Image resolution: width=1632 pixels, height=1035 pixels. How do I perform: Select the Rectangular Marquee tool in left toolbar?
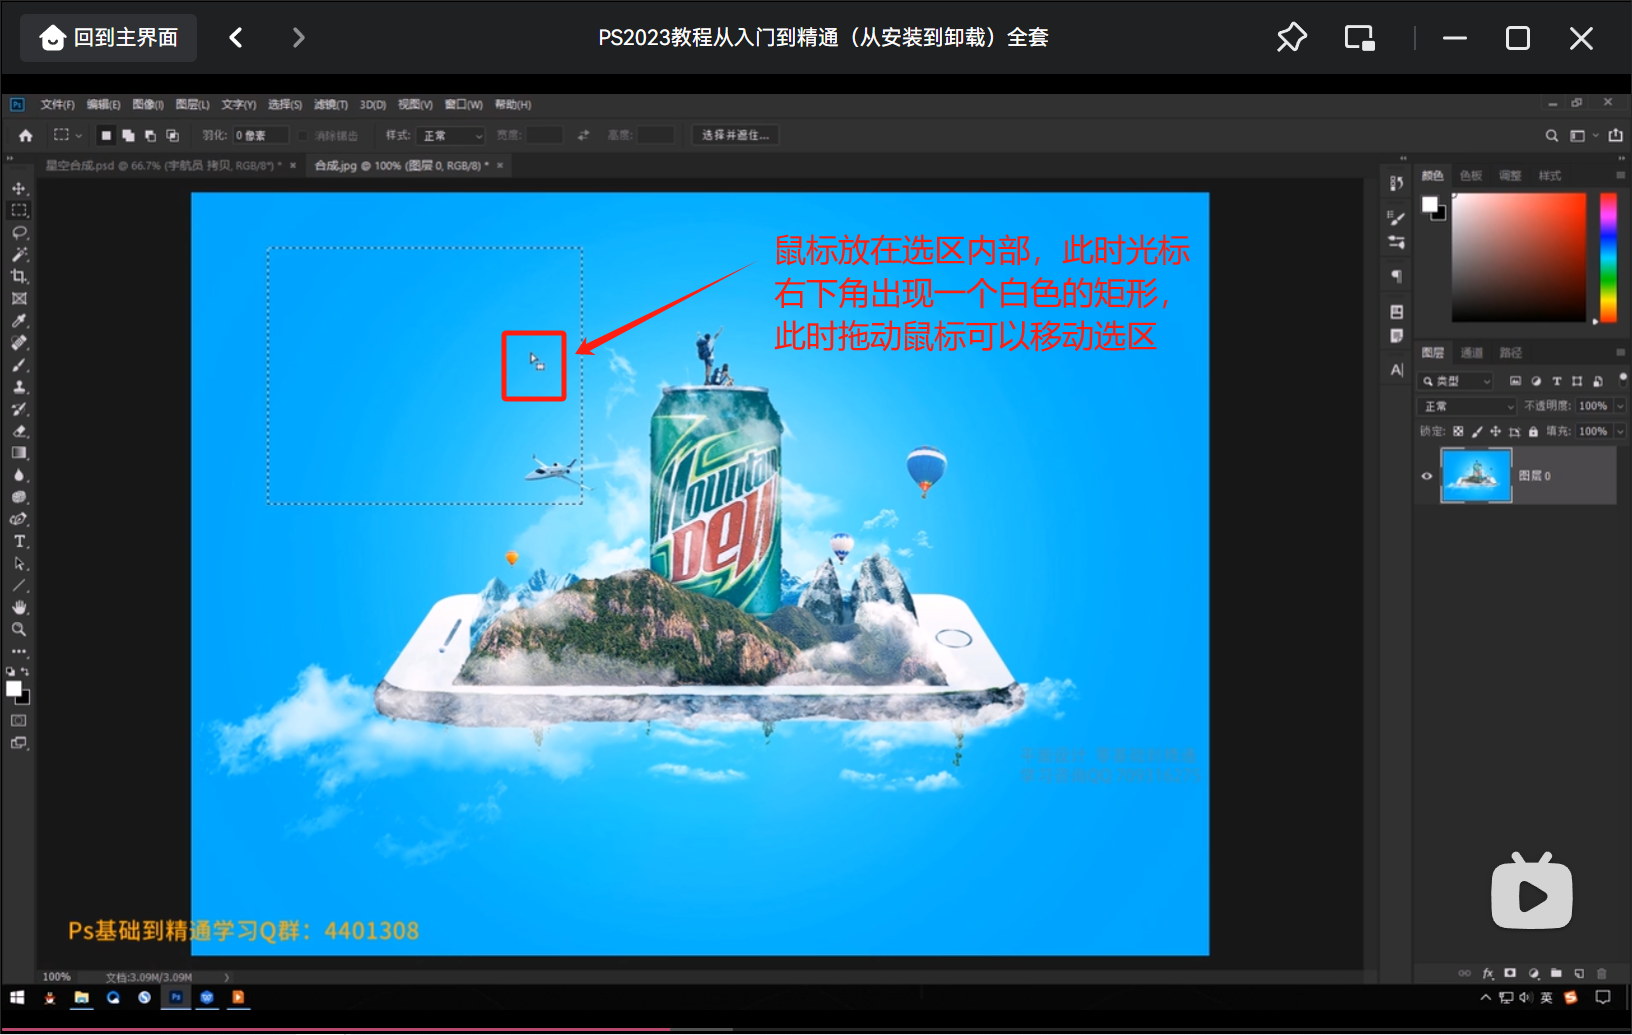tap(19, 210)
